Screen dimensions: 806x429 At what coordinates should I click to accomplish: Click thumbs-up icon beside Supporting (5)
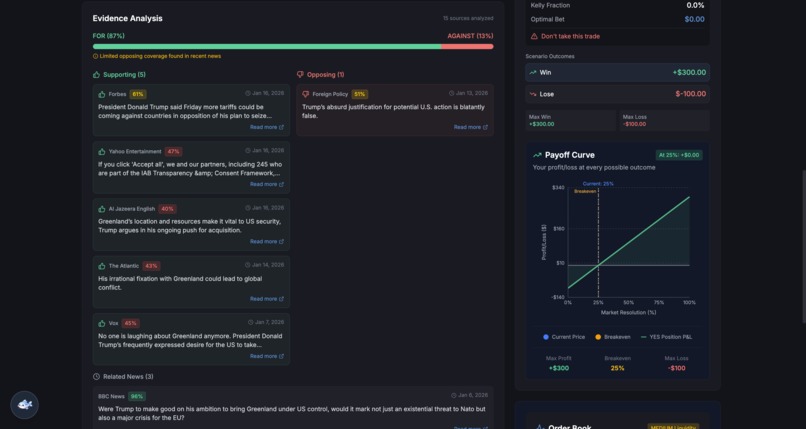tap(96, 74)
